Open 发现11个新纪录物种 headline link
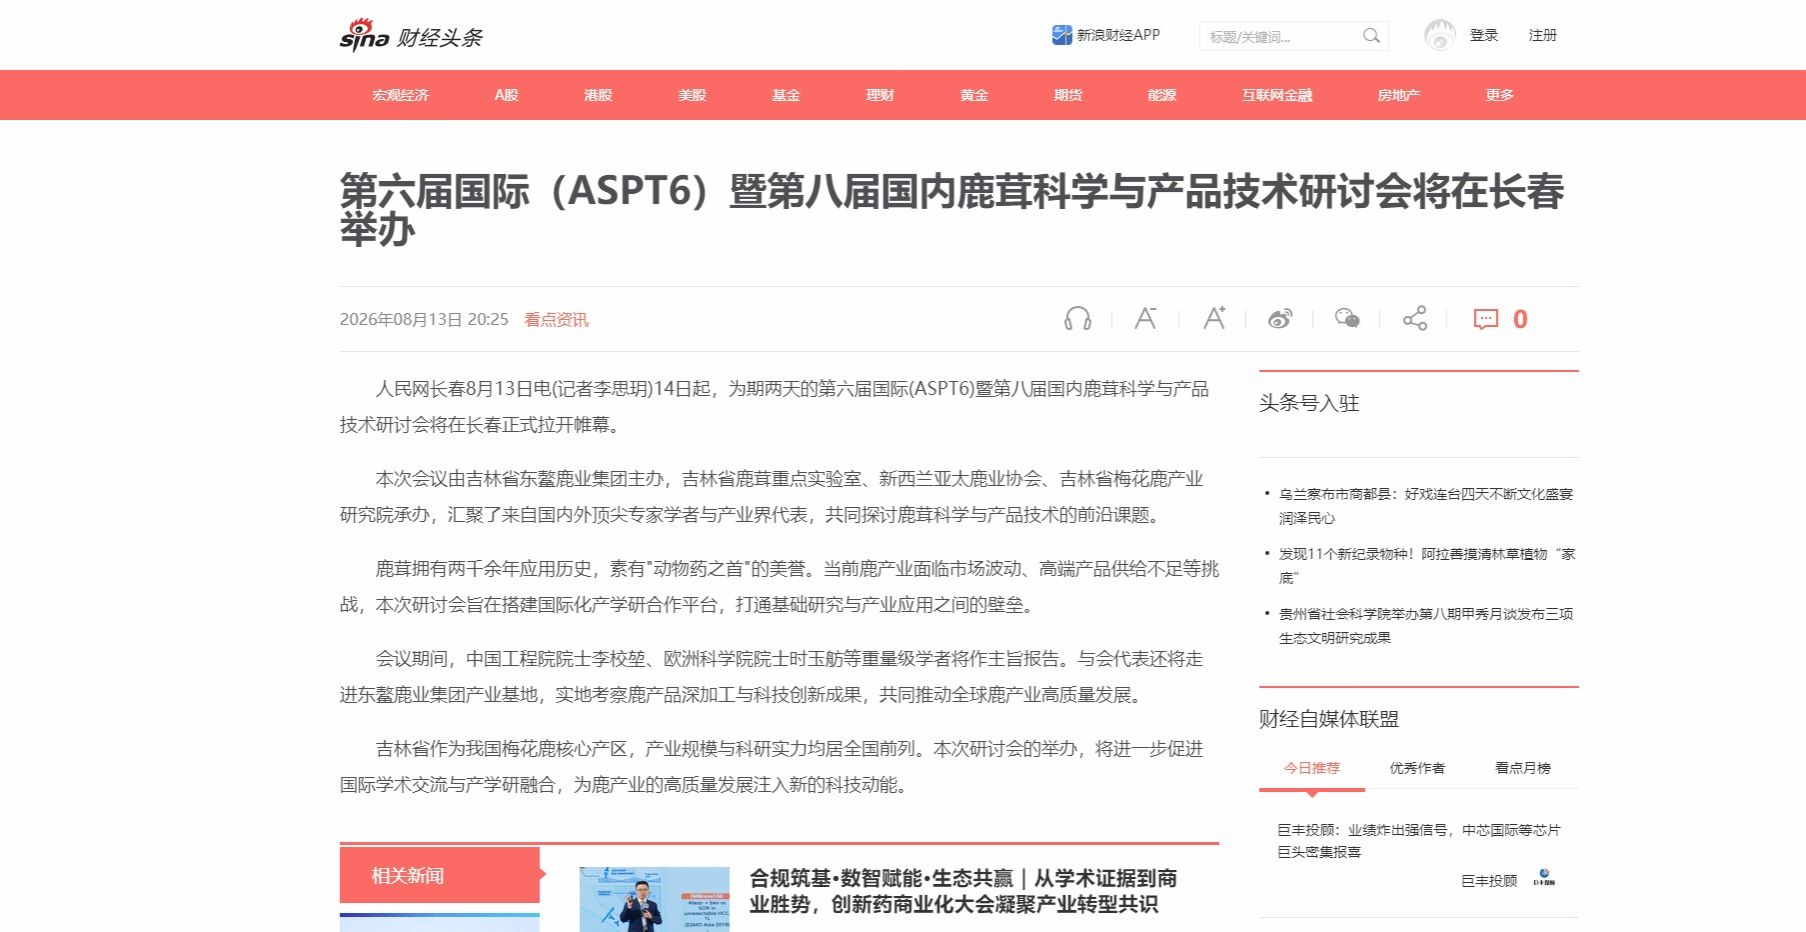This screenshot has height=932, width=1806. click(x=1426, y=566)
